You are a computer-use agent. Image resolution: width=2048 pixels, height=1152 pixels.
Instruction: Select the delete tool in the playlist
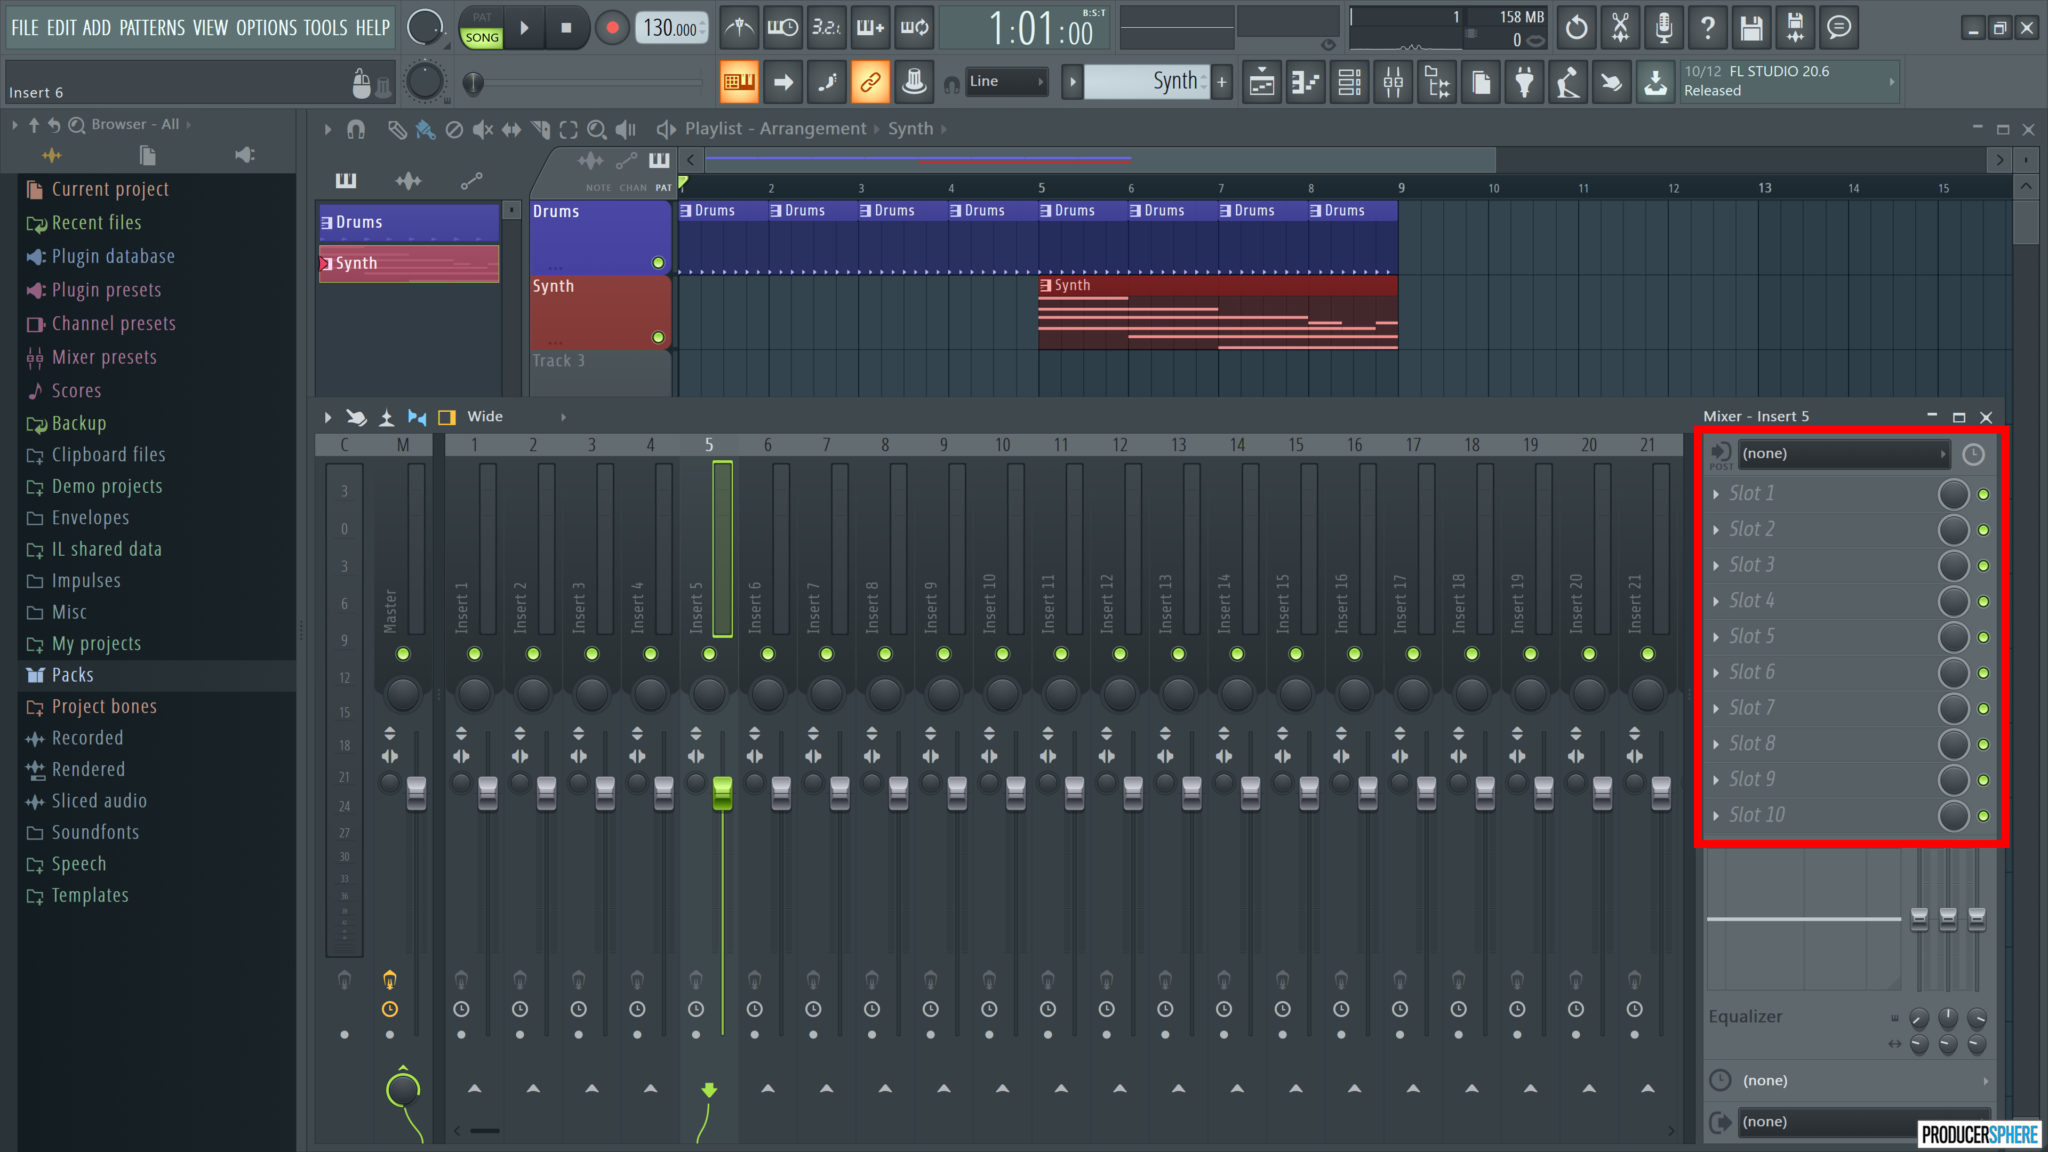(454, 129)
